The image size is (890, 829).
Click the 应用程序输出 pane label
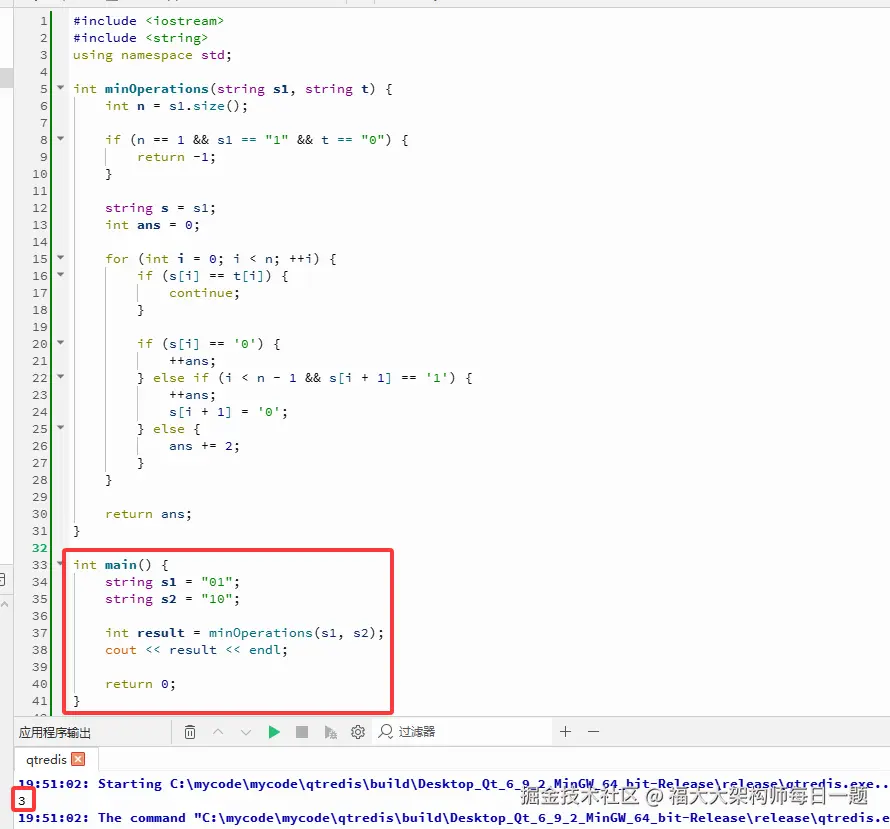[54, 733]
